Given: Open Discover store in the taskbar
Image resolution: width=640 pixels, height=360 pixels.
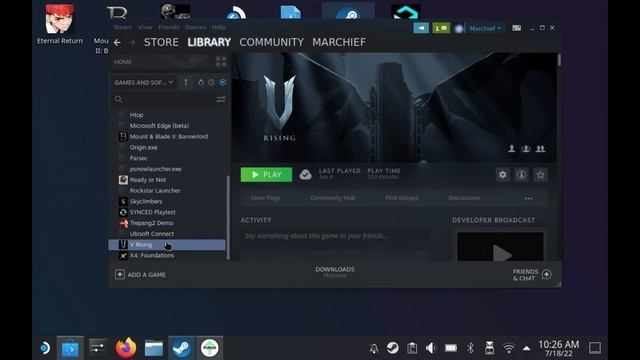Looking at the screenshot, I should click(70, 348).
